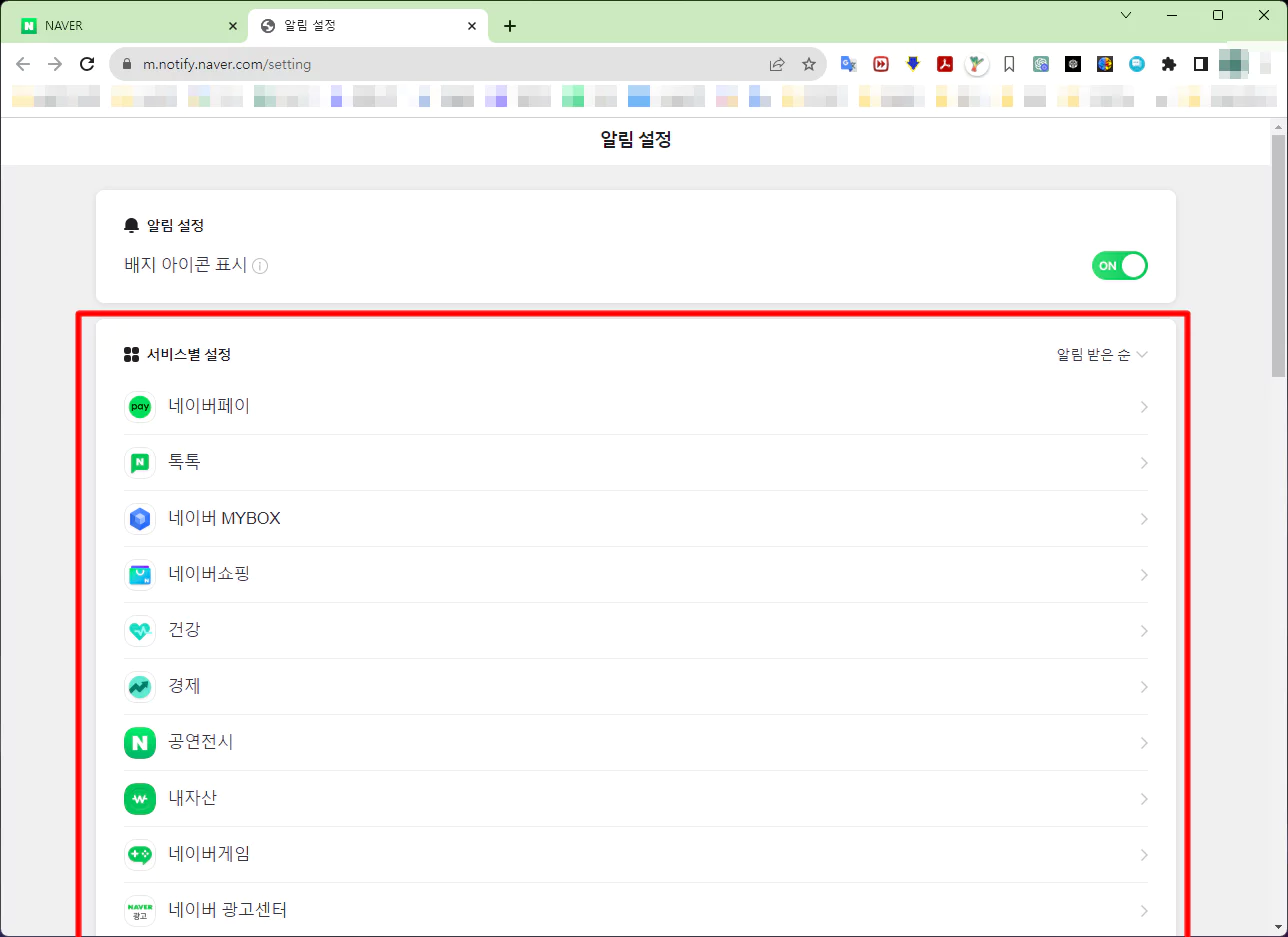Viewport: 1288px width, 937px height.
Task: Turn off the 배지 아이콘 표시 ON switch
Action: point(1120,266)
